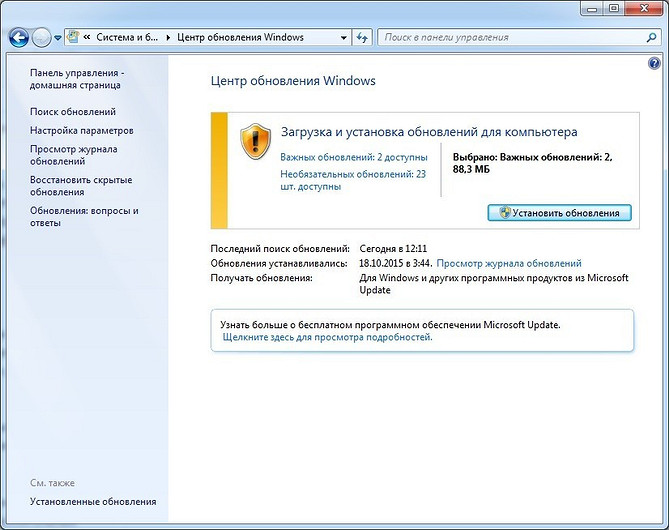
Task: Click the Back navigation arrow button
Action: [x=18, y=38]
